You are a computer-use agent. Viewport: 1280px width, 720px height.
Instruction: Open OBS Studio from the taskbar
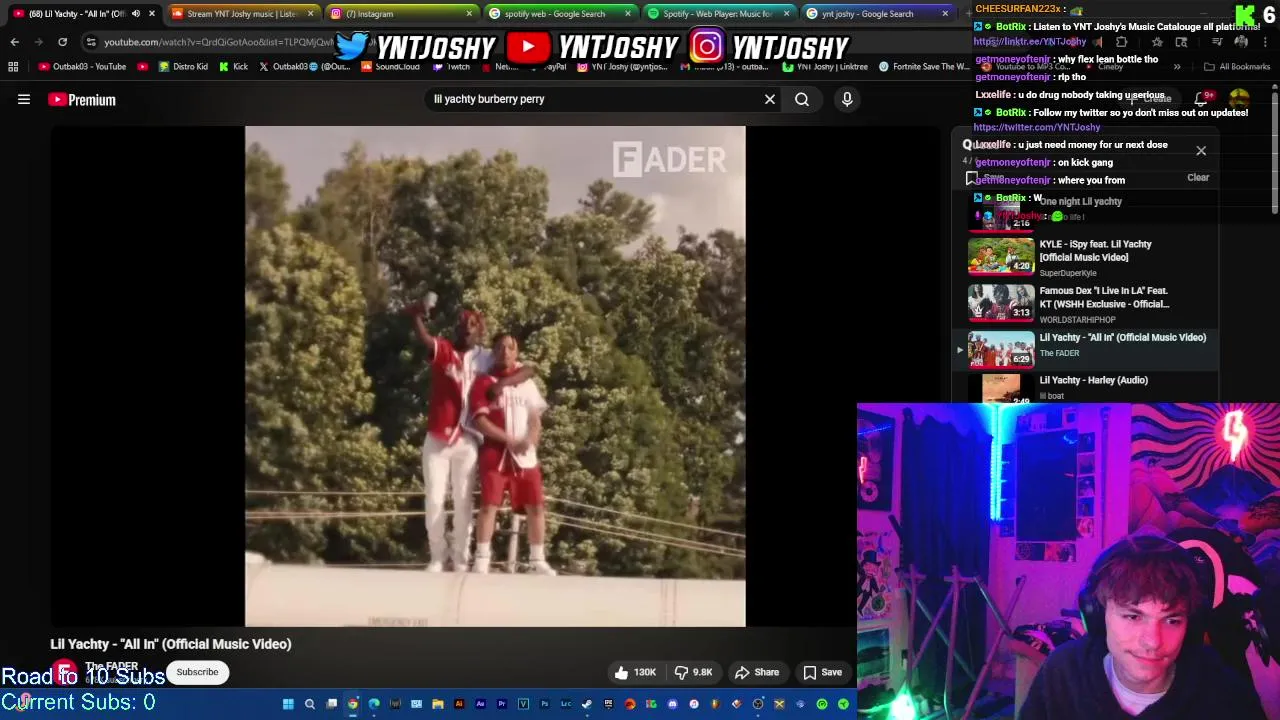tap(758, 704)
